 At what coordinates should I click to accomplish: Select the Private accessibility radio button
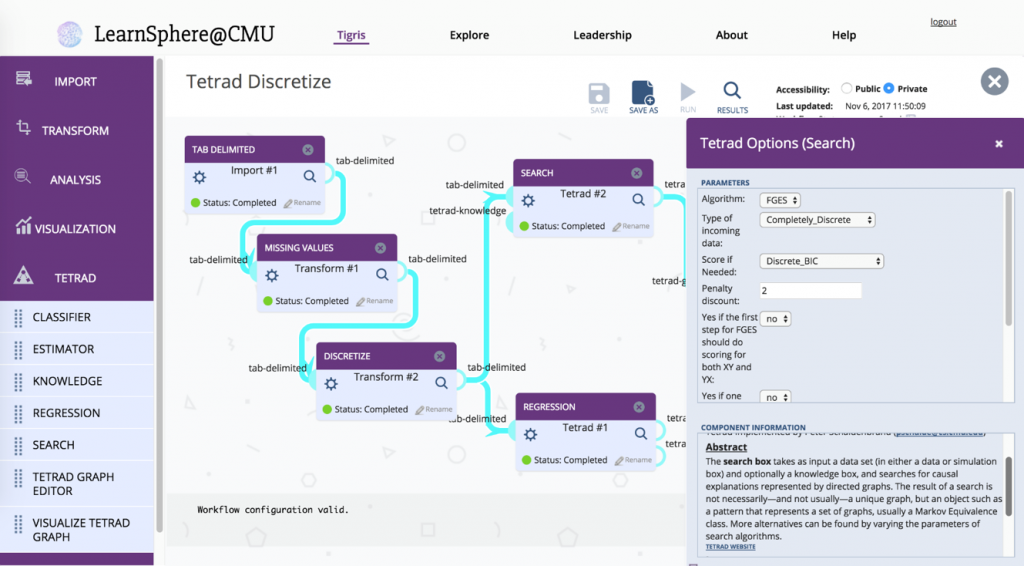tap(889, 89)
